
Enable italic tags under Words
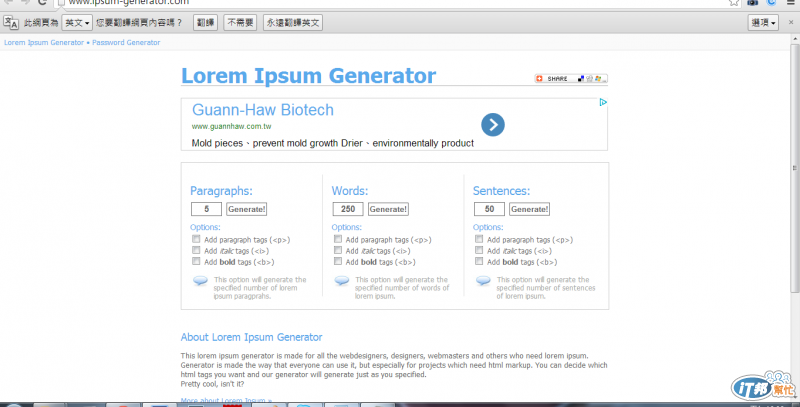pyautogui.click(x=338, y=250)
